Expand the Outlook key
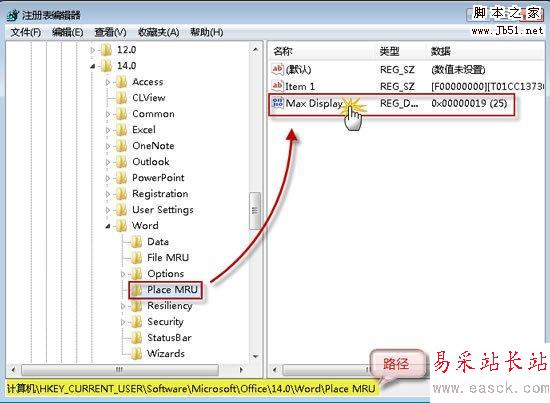The image size is (550, 403). pos(108,162)
